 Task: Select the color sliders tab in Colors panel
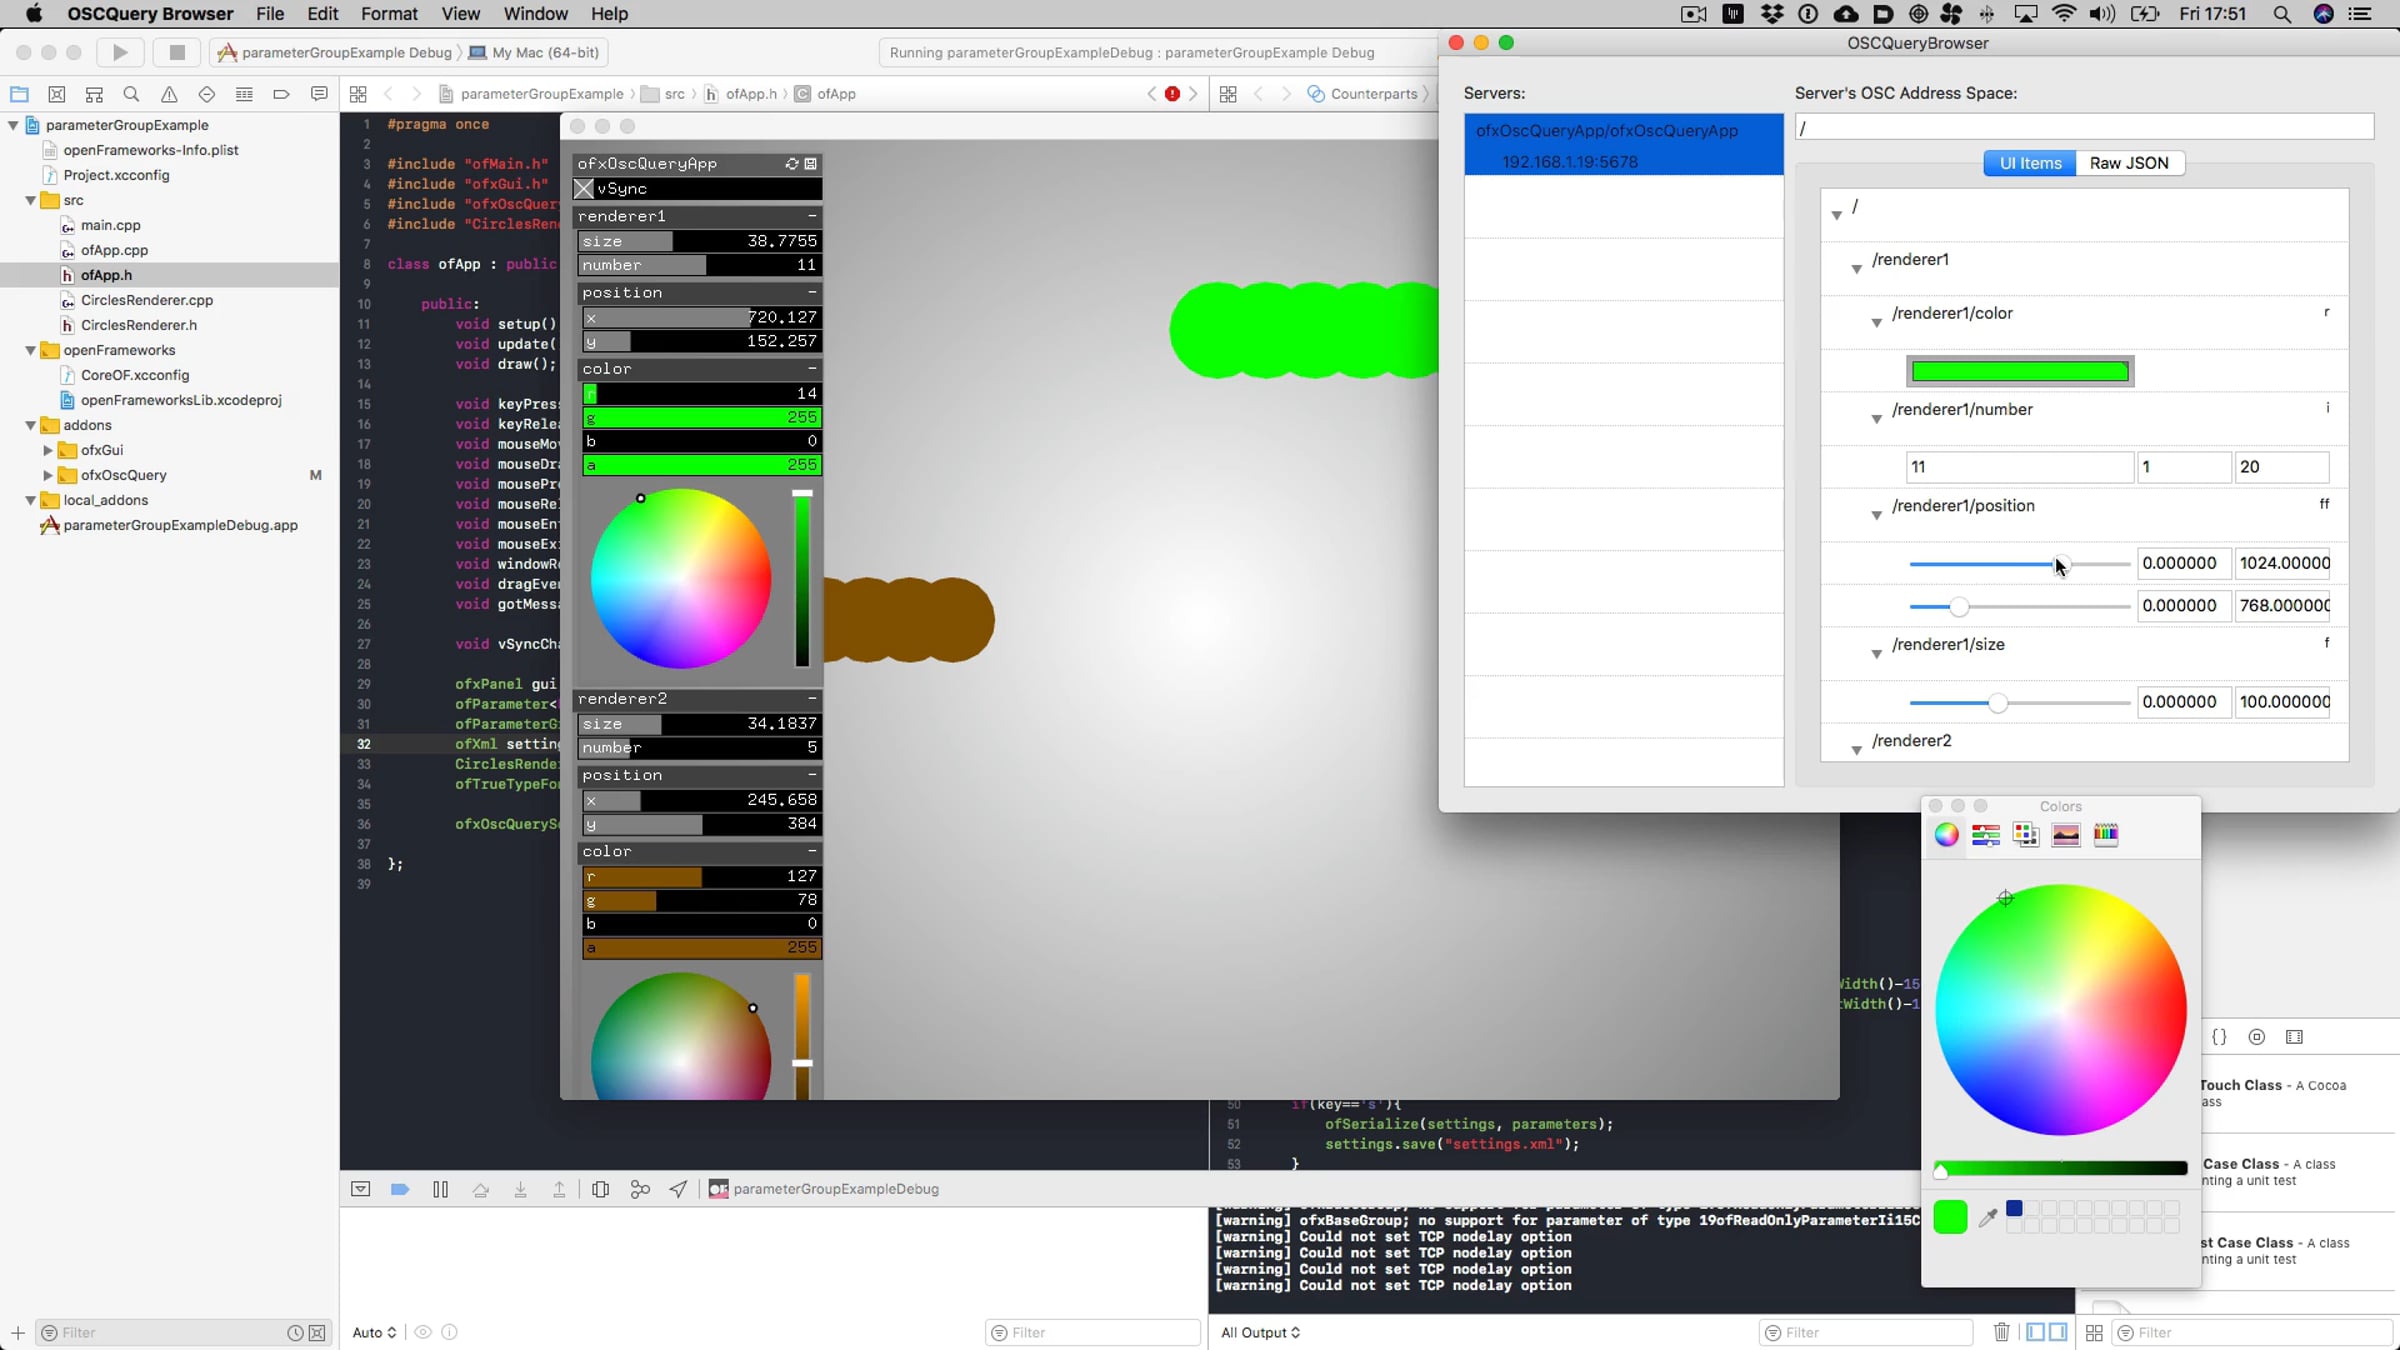click(1986, 835)
